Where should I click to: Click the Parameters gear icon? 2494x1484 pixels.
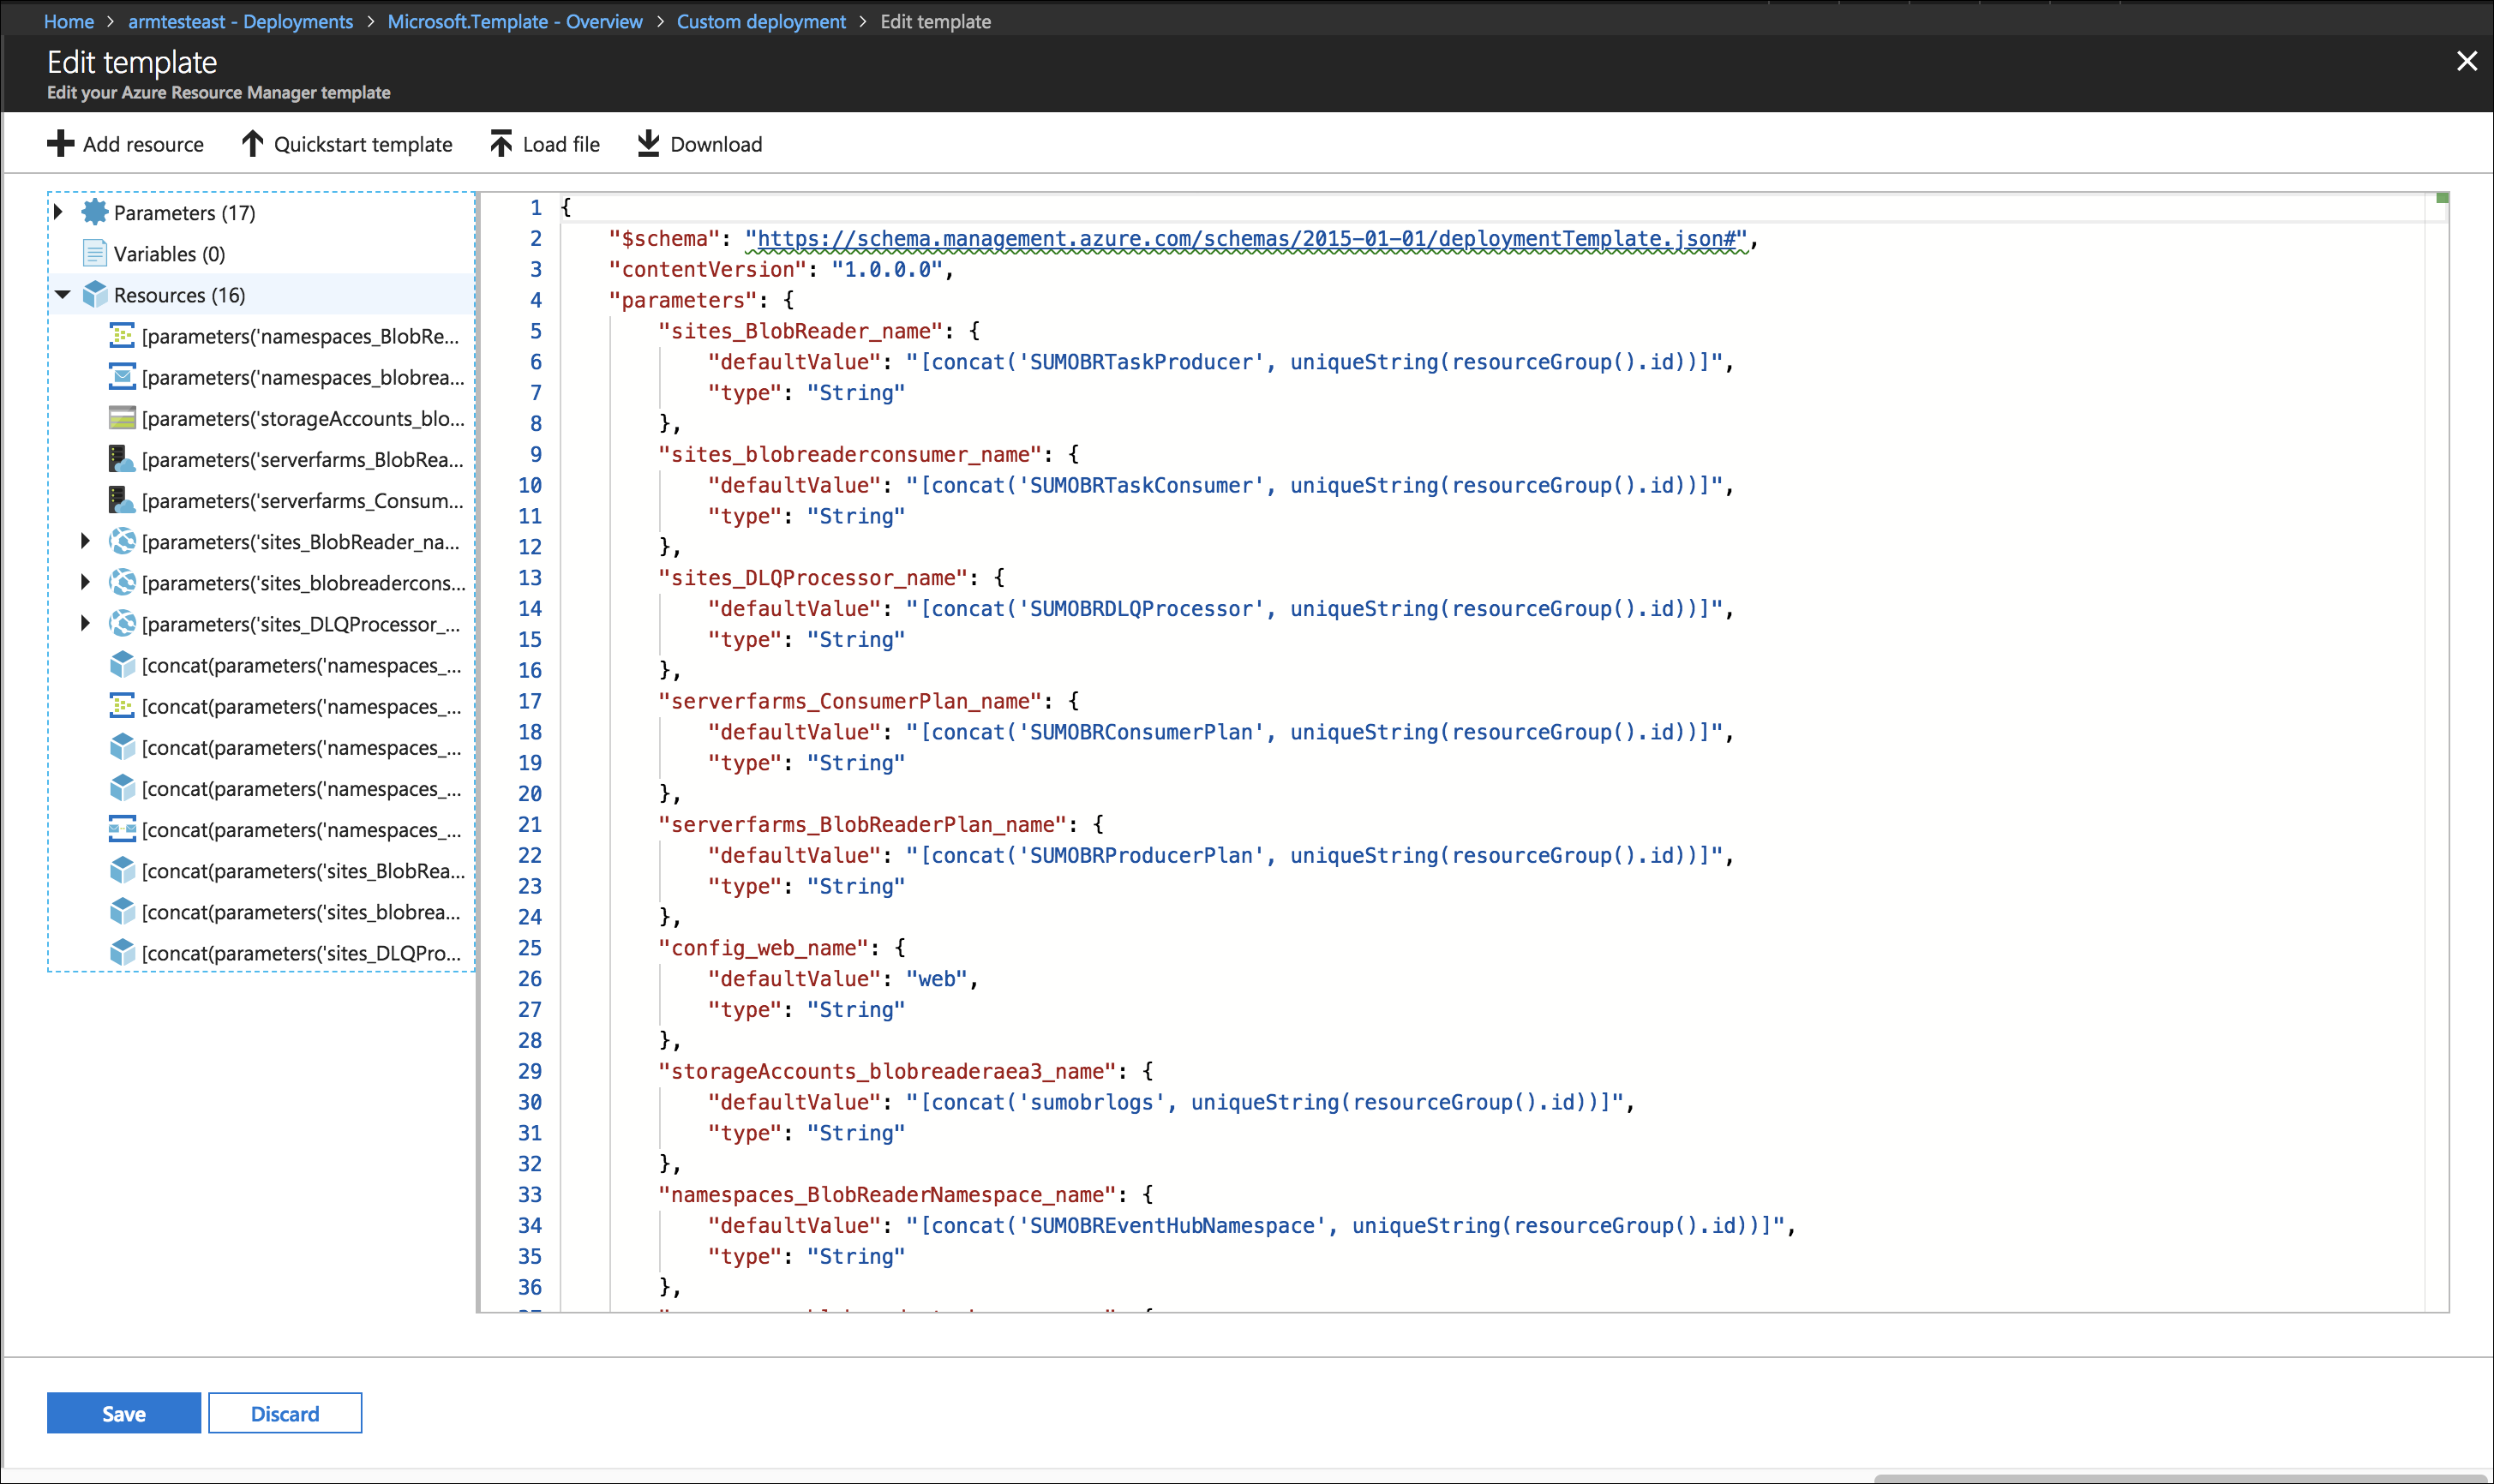[x=94, y=212]
